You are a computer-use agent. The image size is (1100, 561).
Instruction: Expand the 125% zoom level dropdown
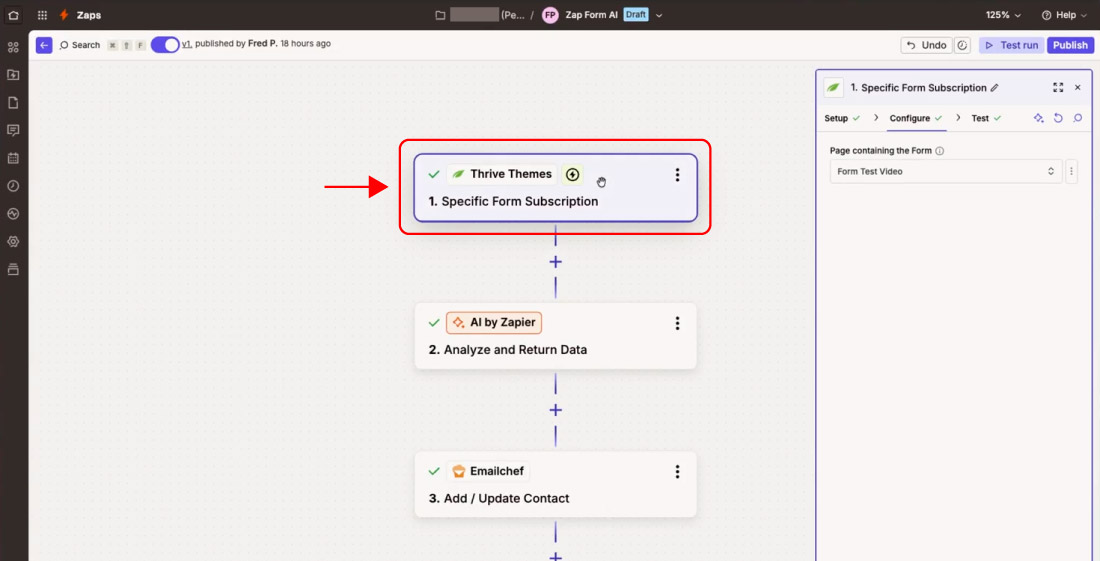pos(1003,15)
